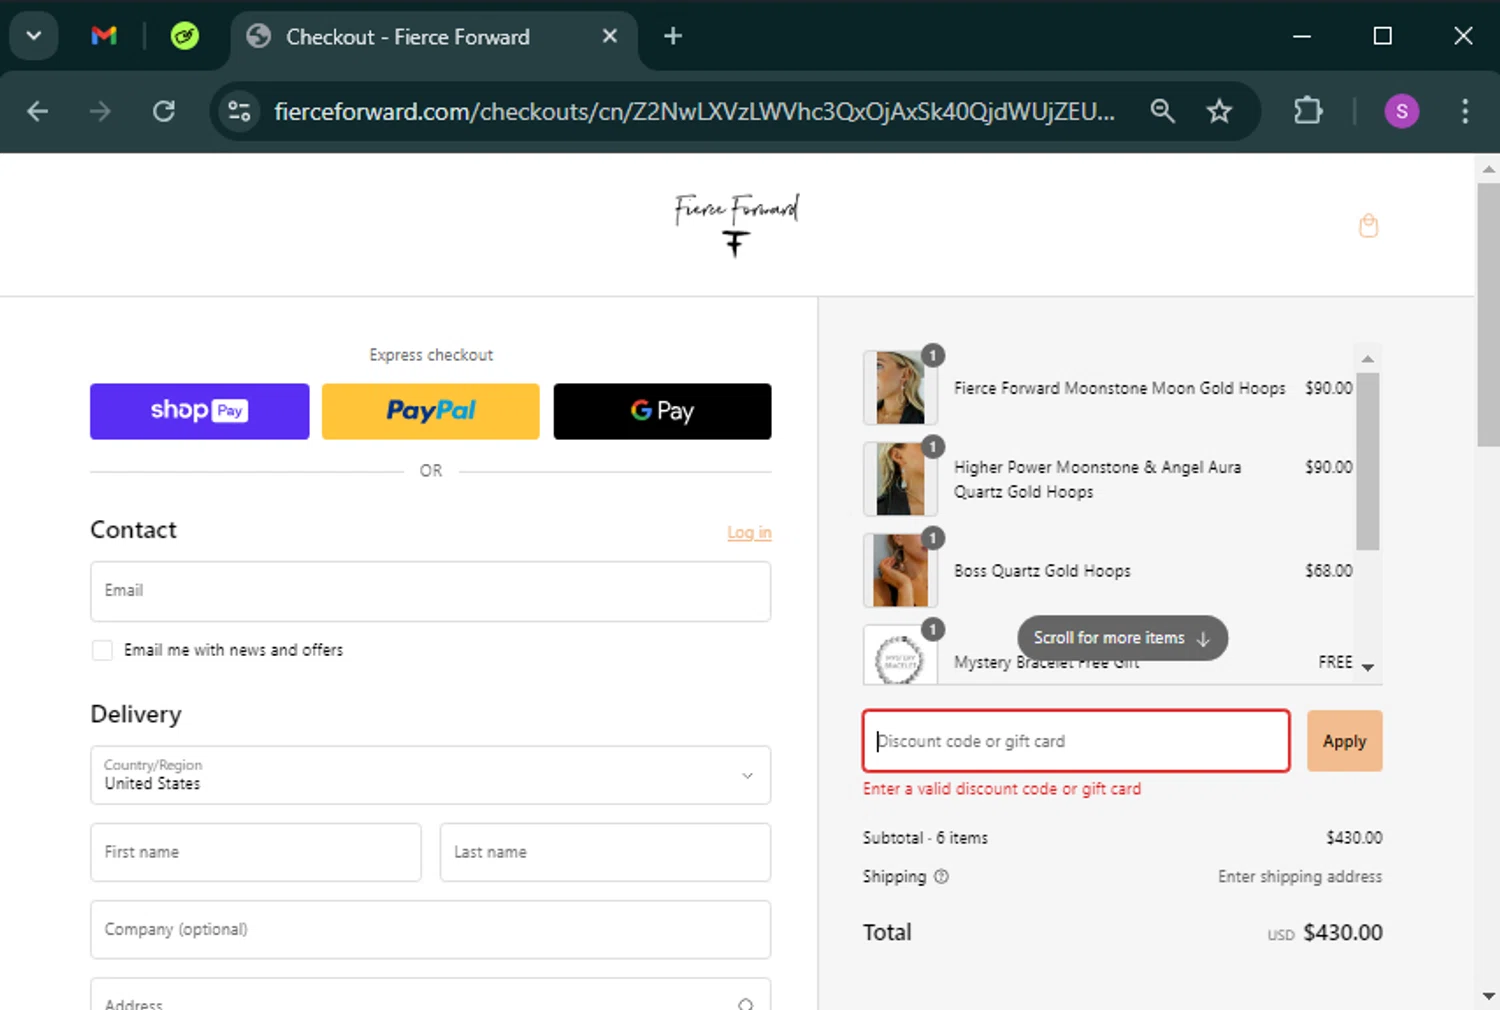
Task: View site information icon in address bar
Action: click(239, 111)
